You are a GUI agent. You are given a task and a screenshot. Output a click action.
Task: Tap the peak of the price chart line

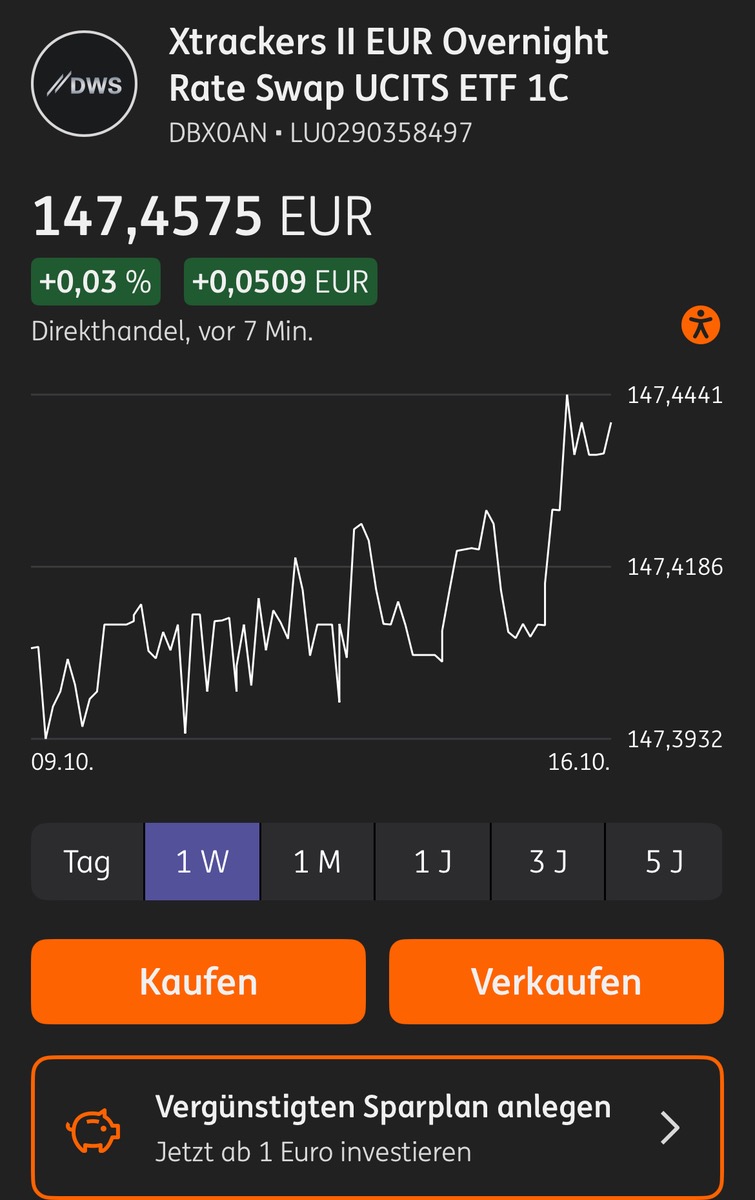tap(567, 396)
